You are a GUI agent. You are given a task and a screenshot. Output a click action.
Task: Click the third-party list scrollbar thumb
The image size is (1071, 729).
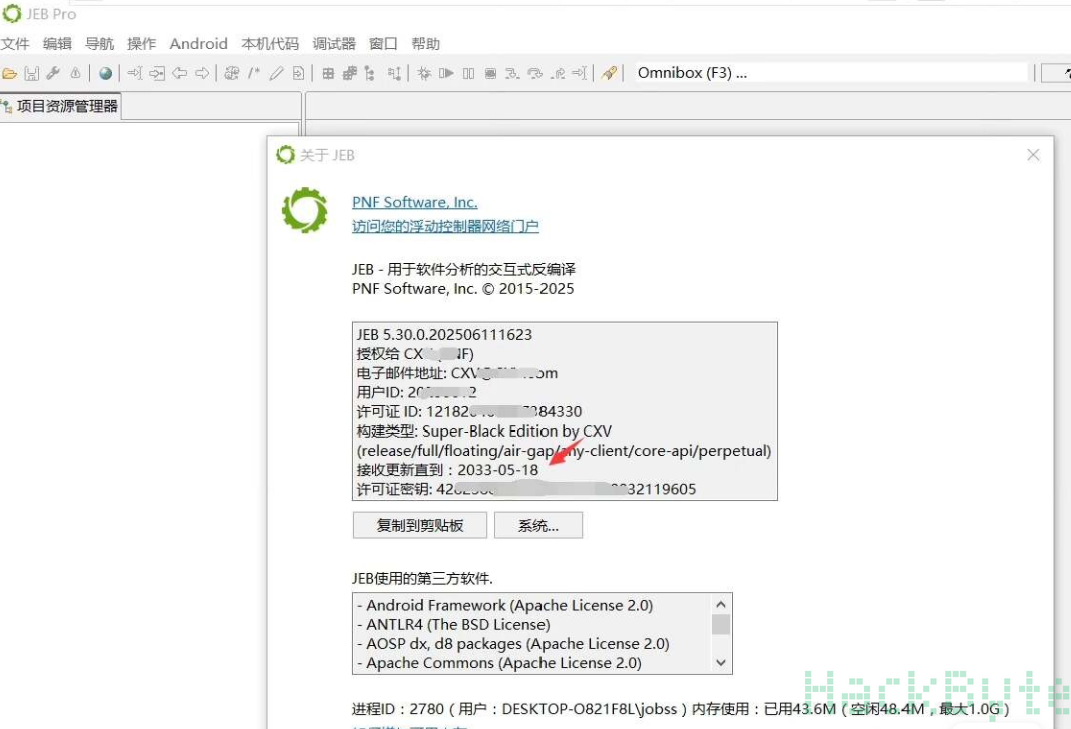721,624
